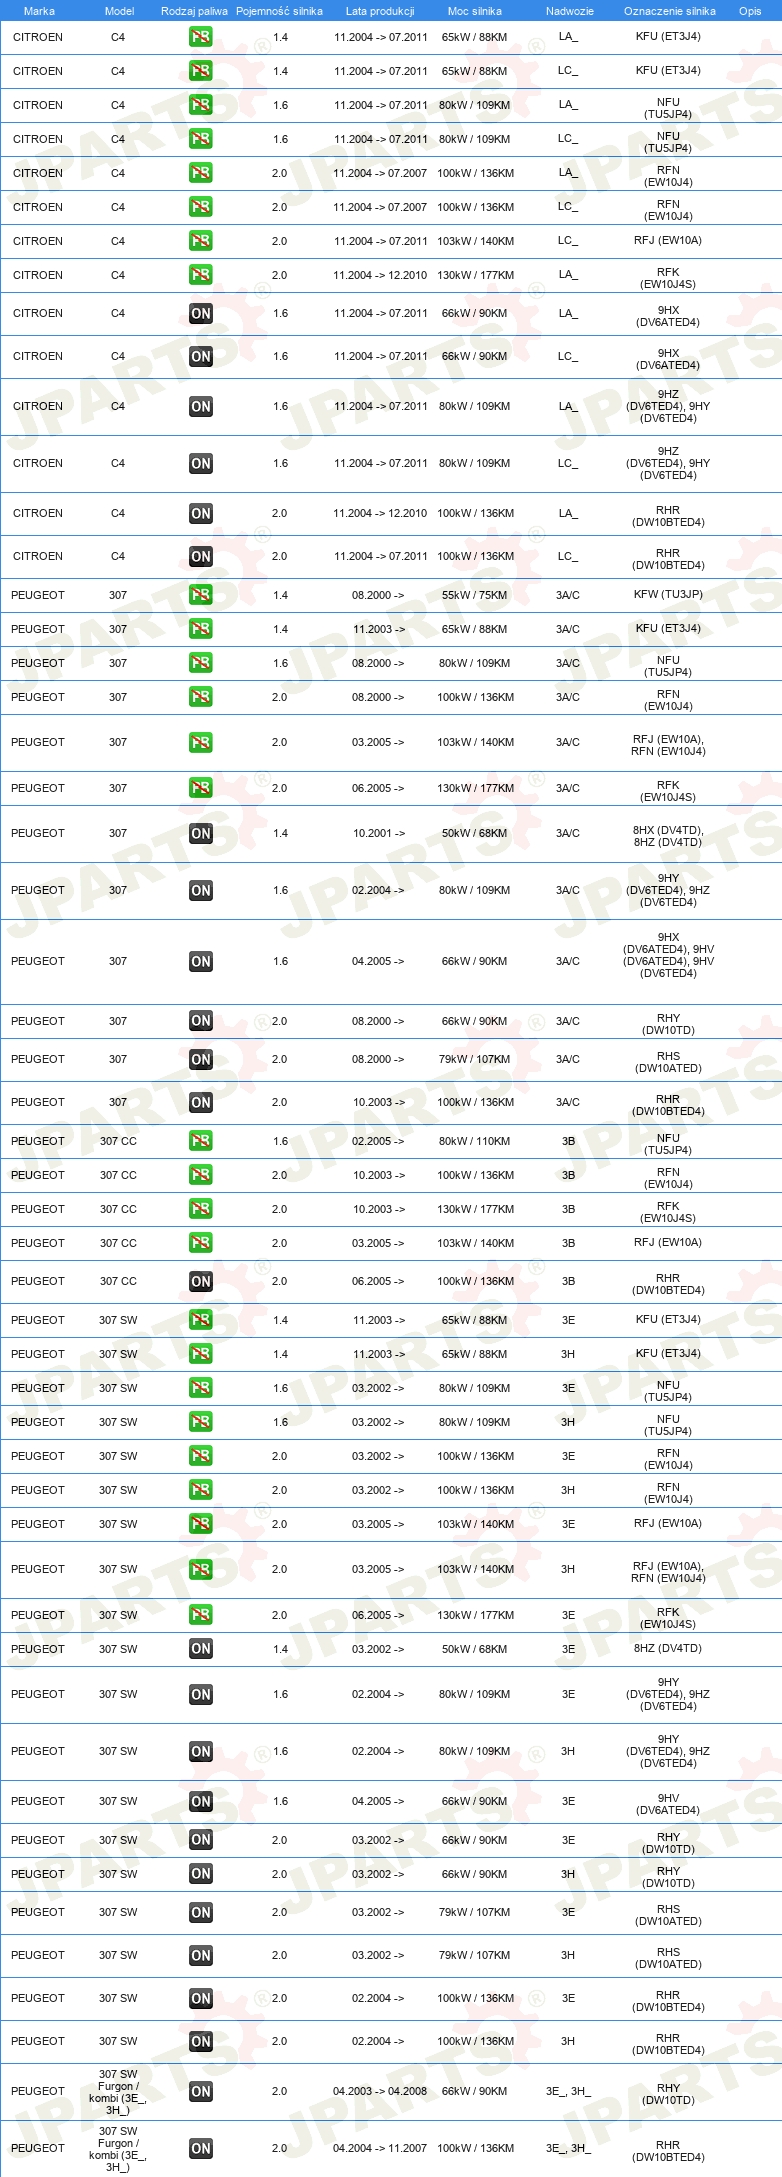The height and width of the screenshot is (2177, 782).
Task: Click ON icon in Peugeot 307 50kW / 68KM 10.2001 row
Action: (x=200, y=833)
